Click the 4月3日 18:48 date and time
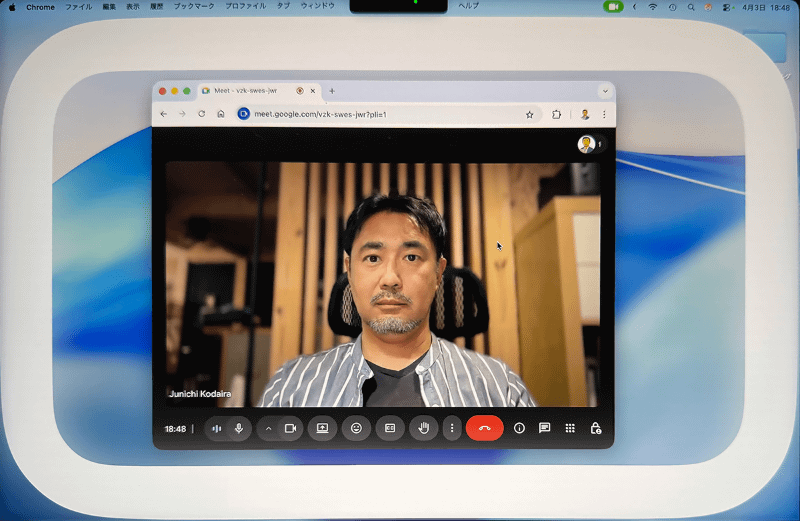Image resolution: width=800 pixels, height=521 pixels. 766,8
